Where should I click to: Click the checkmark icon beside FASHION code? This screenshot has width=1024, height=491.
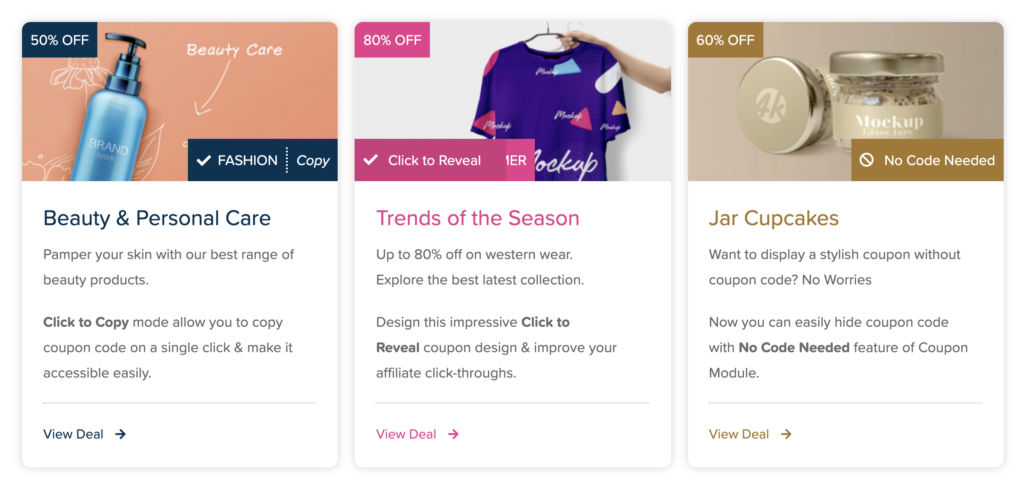(204, 160)
